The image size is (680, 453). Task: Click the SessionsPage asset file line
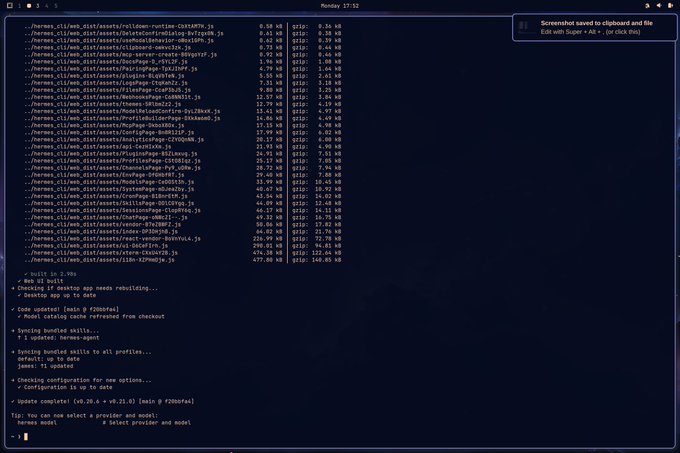[112, 210]
